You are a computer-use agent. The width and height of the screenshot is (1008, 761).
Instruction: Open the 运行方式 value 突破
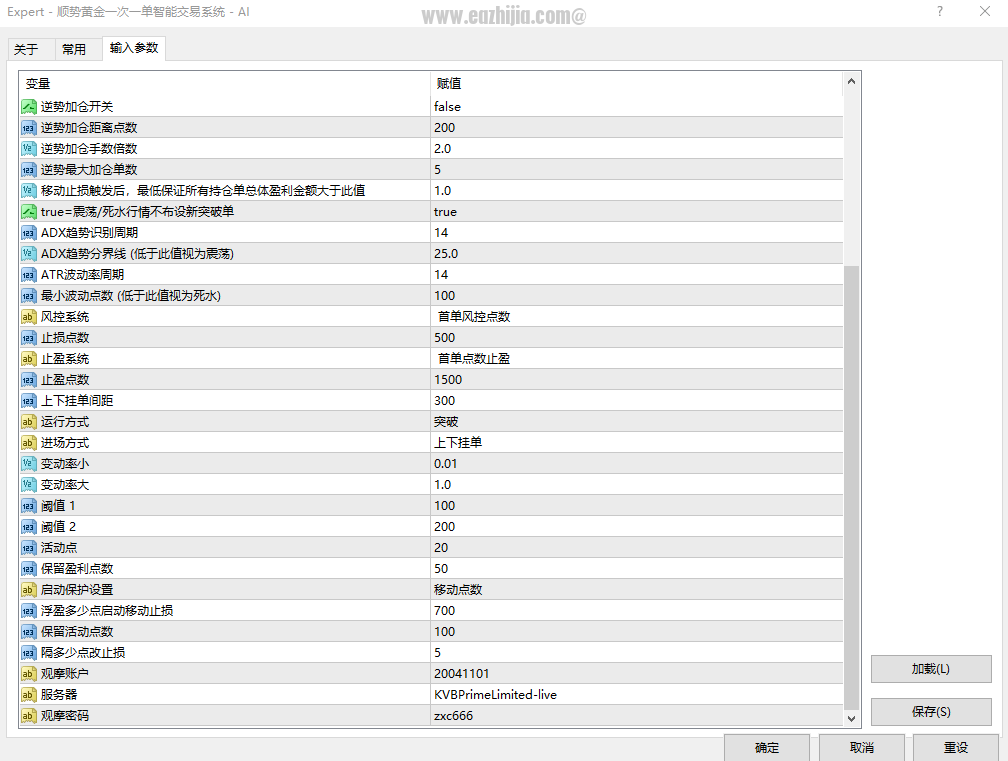point(446,422)
